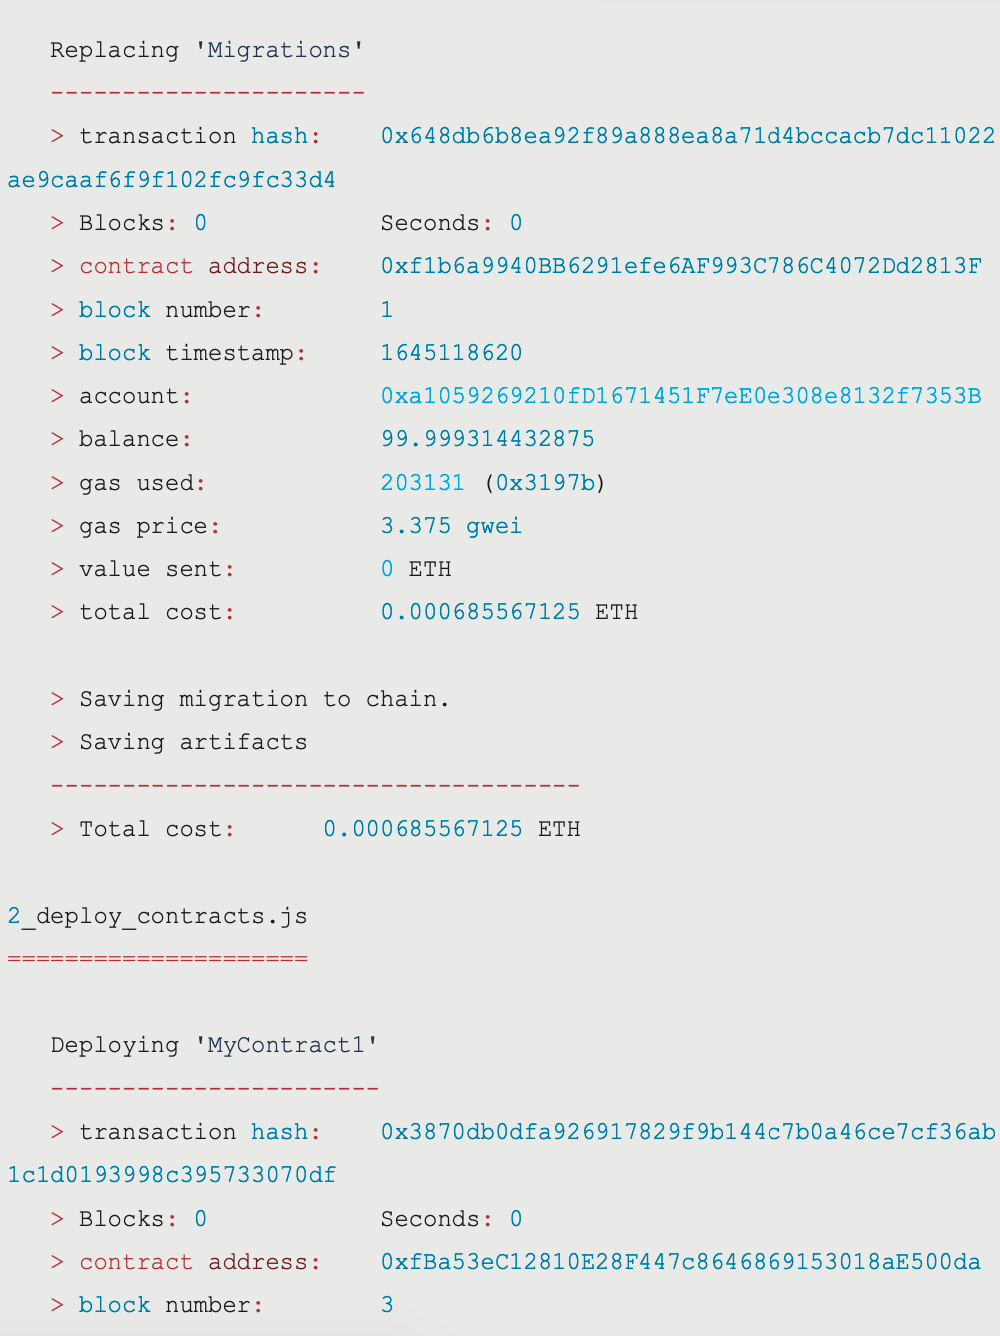Click the MyContract1 transaction hash 0x3870db0d…

click(x=687, y=1132)
